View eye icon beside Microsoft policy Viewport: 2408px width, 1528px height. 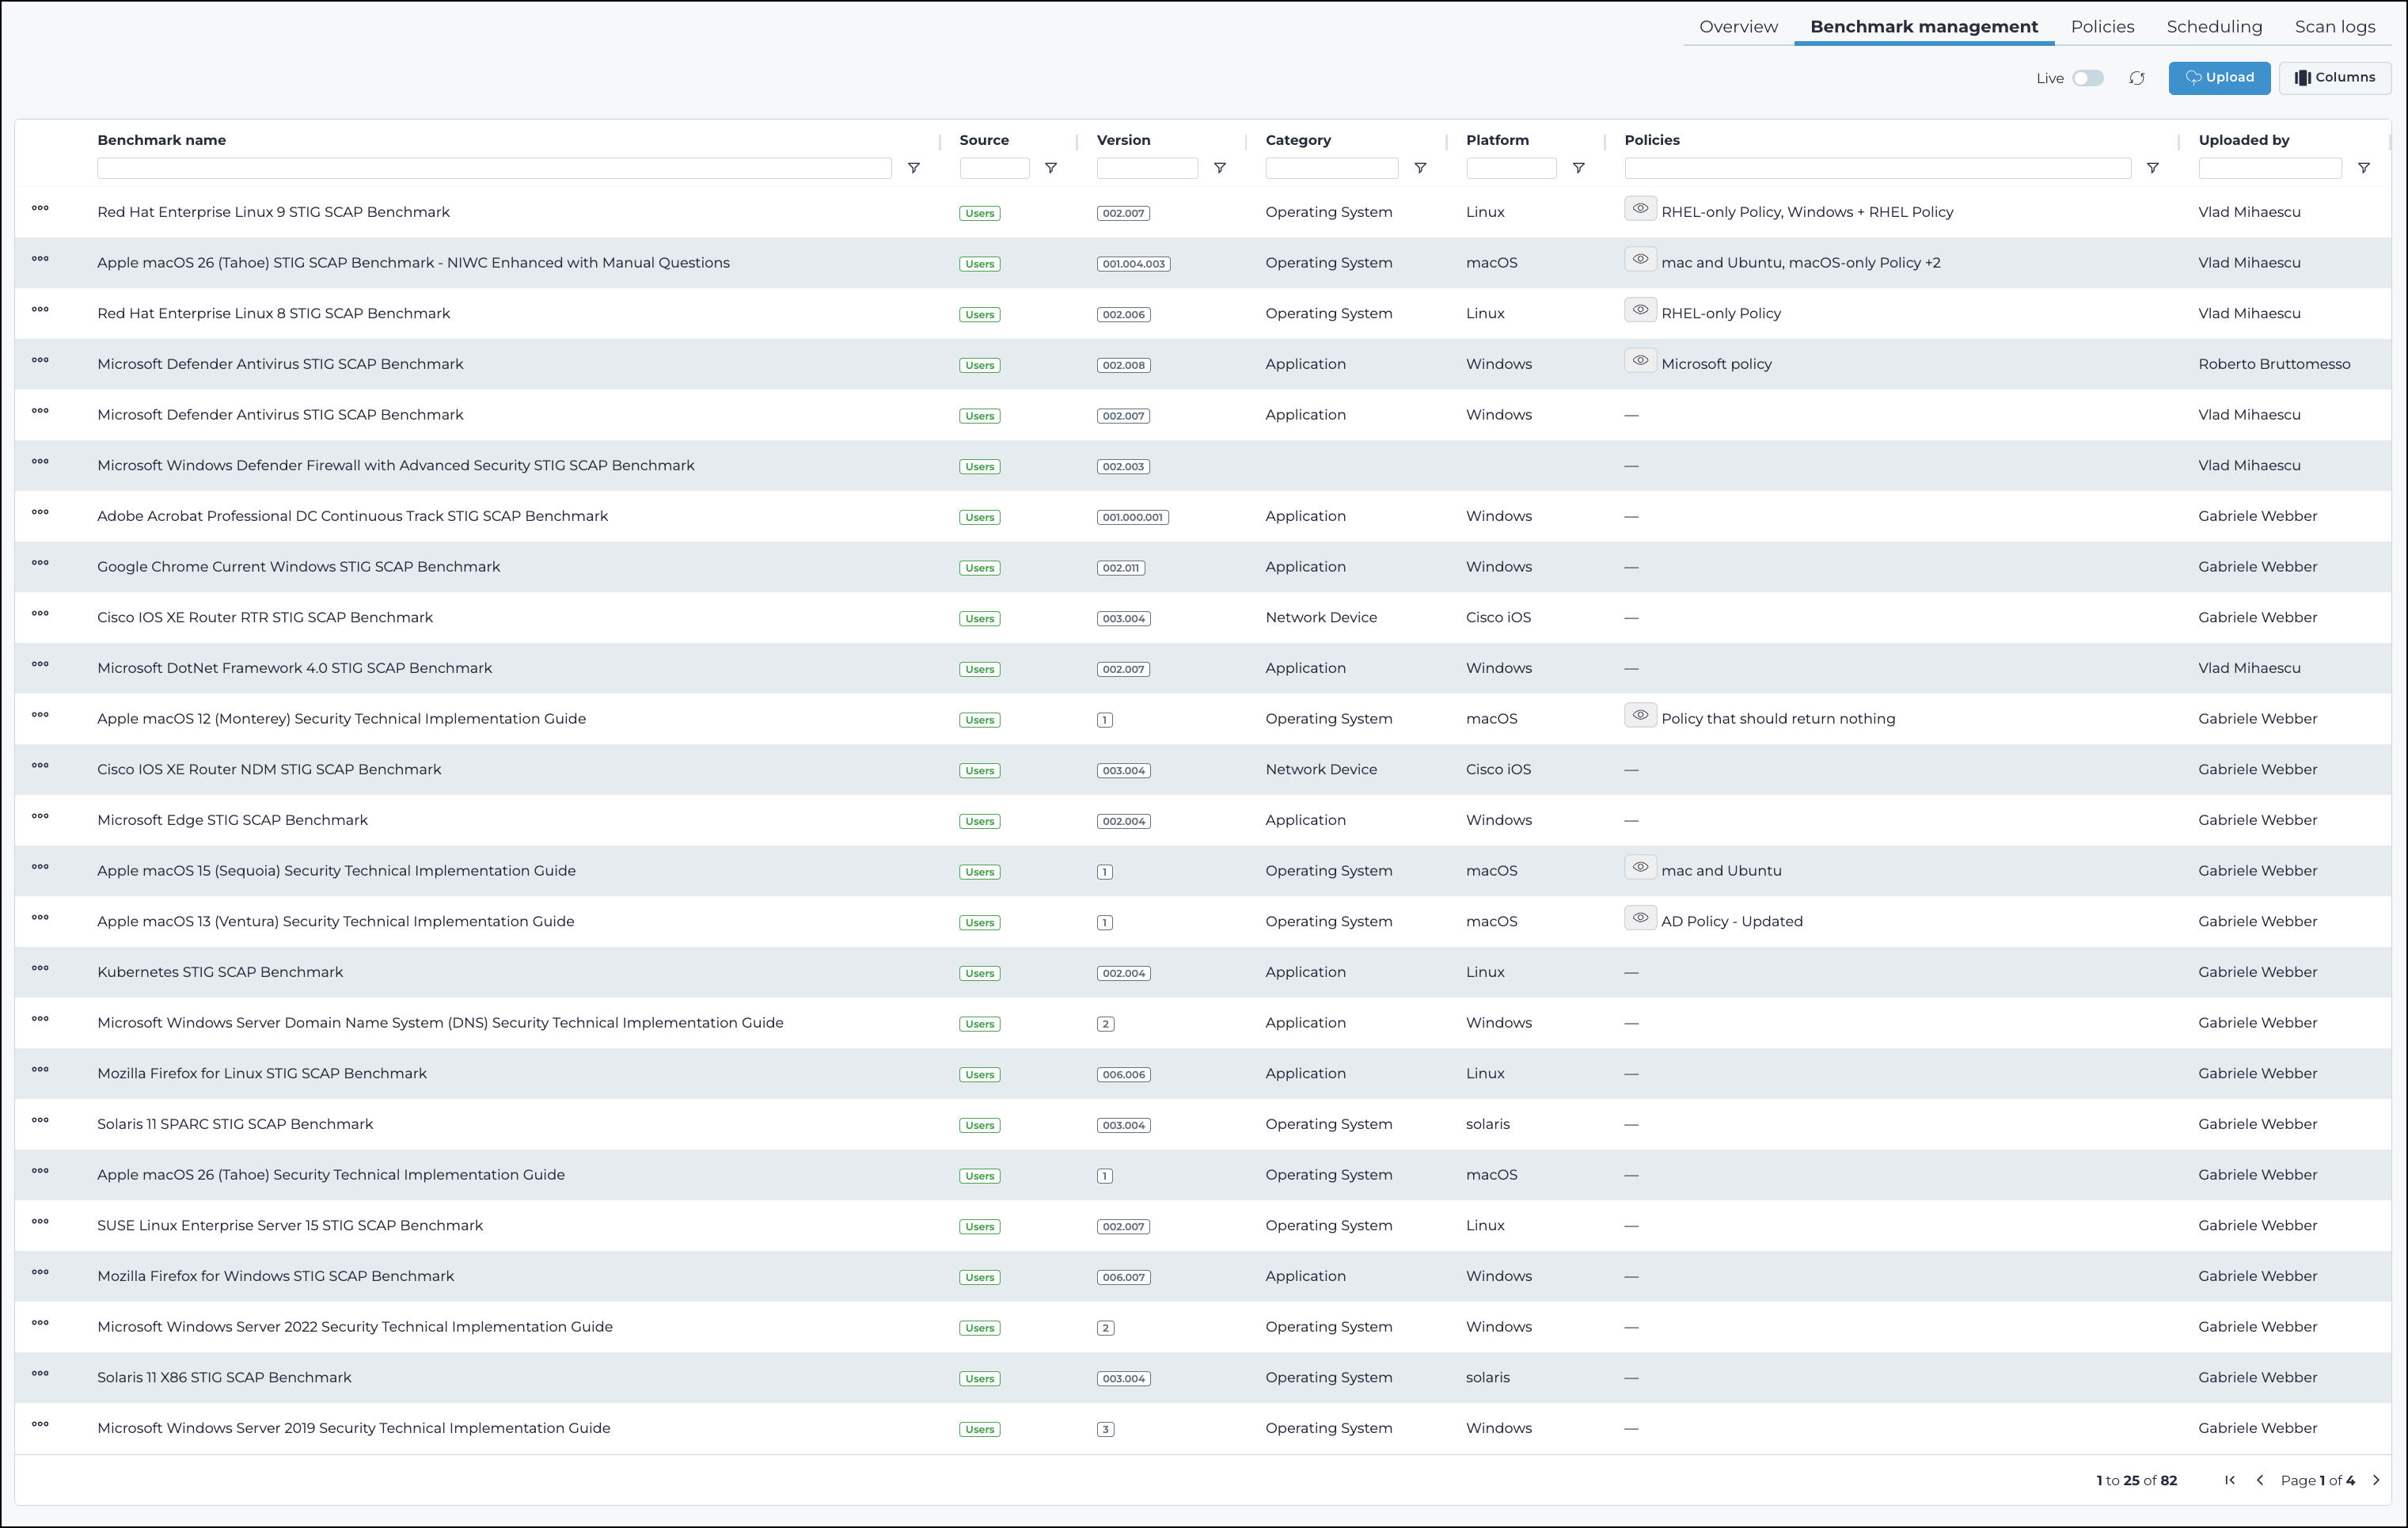point(1640,361)
